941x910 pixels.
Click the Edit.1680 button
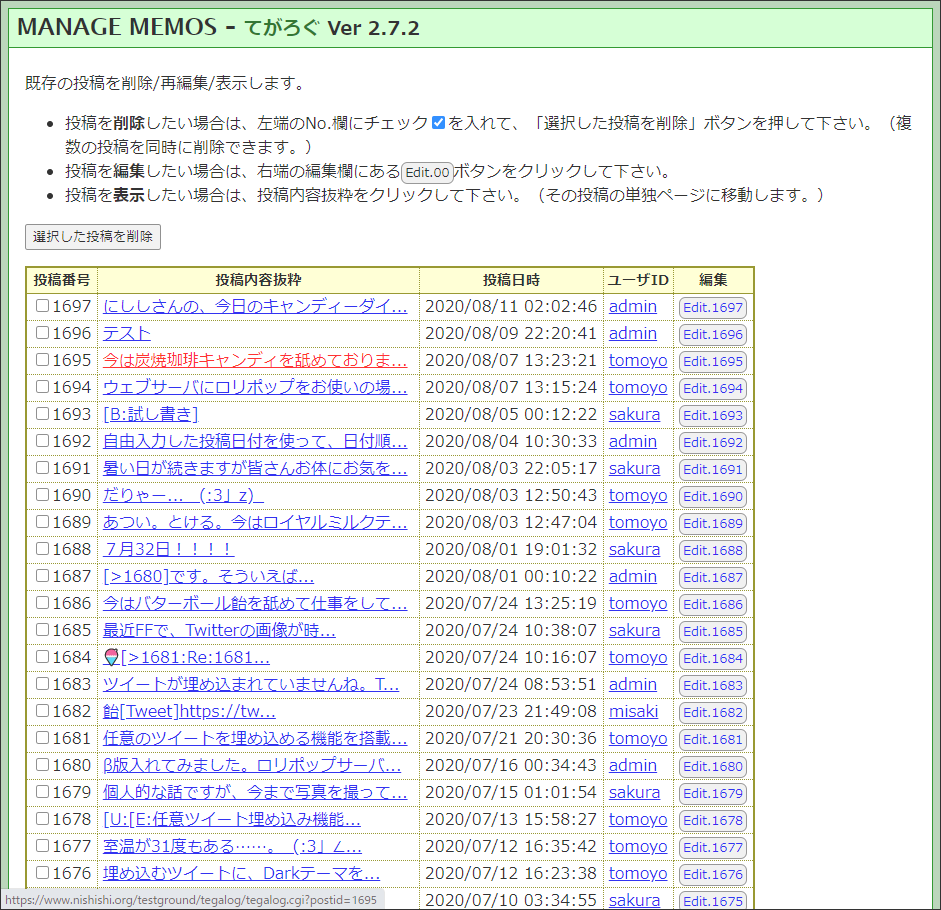pyautogui.click(x=713, y=765)
